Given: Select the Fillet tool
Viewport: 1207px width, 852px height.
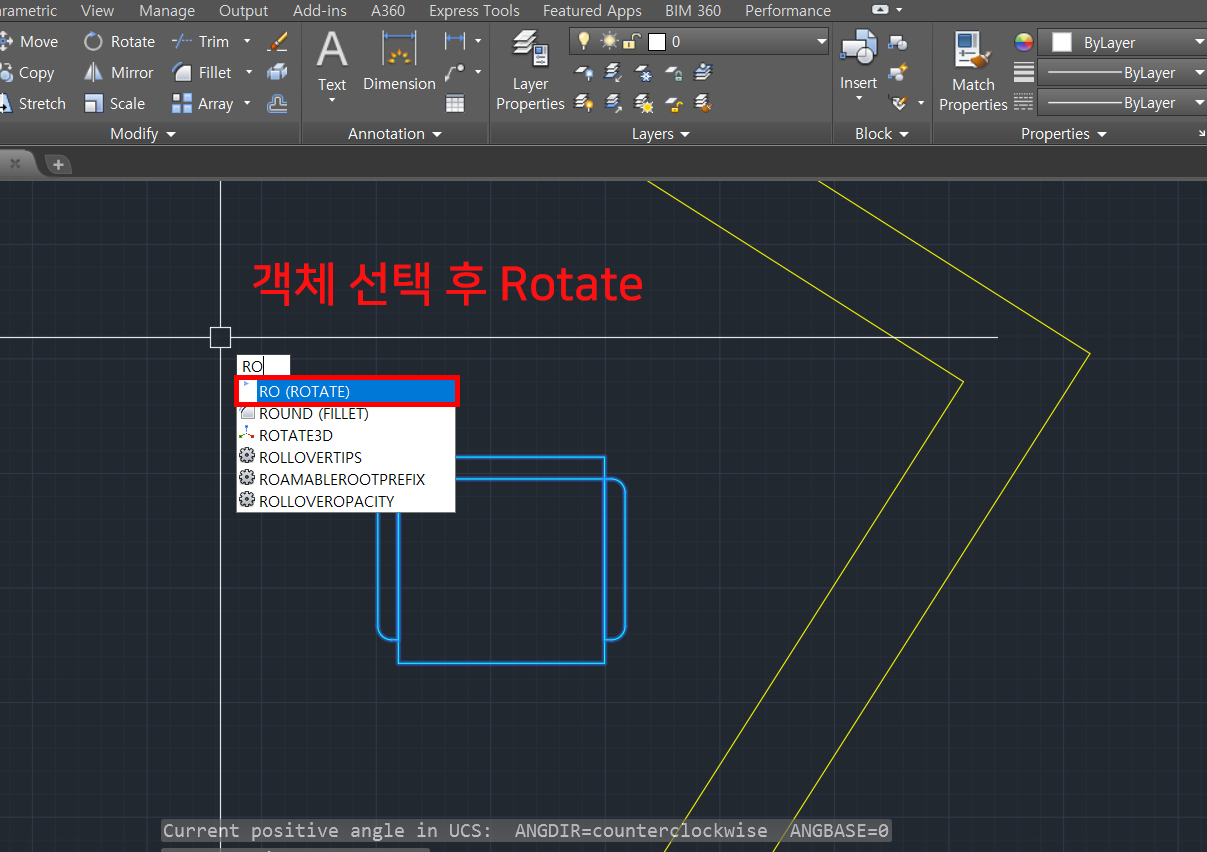Looking at the screenshot, I should coord(201,72).
